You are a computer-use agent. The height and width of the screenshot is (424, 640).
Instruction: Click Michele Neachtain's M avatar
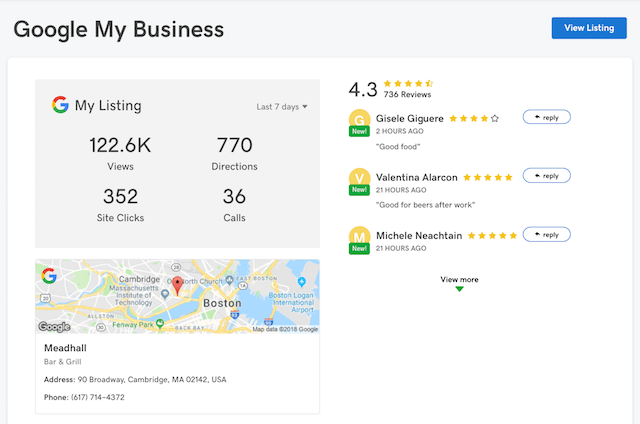pos(359,235)
